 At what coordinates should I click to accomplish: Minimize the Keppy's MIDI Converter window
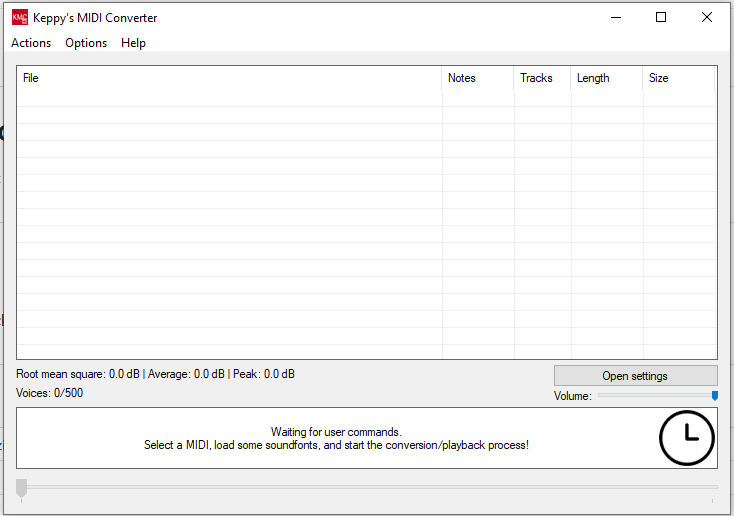[x=614, y=17]
